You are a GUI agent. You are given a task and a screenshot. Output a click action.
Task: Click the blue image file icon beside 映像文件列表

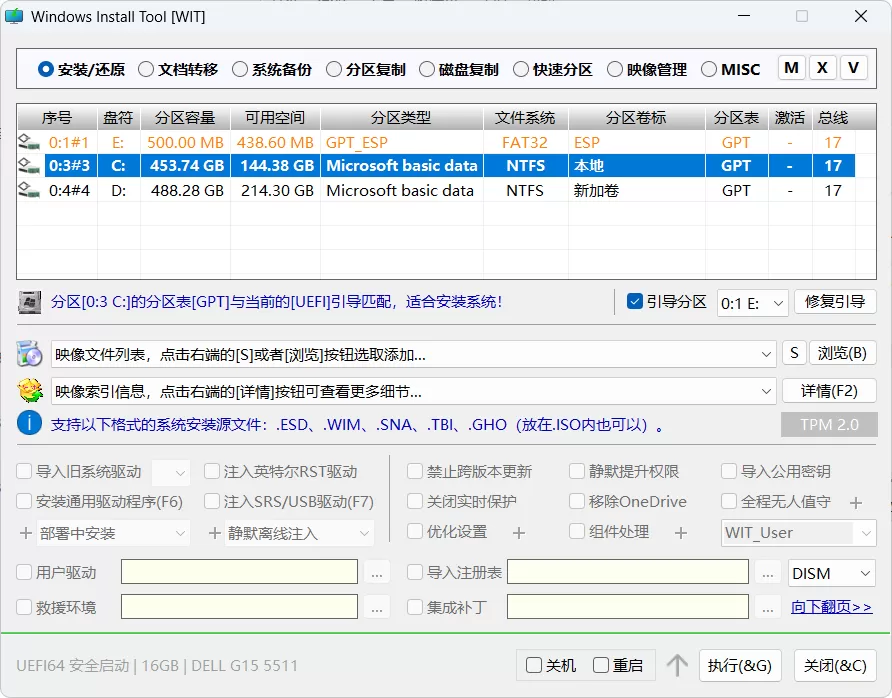coord(29,352)
